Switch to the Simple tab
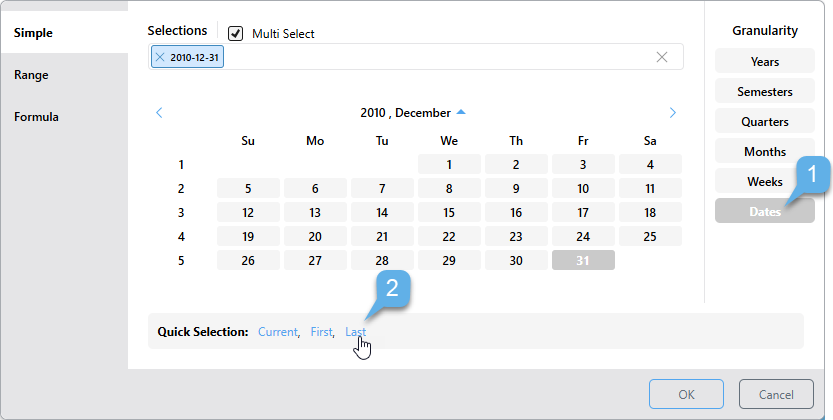Image resolution: width=833 pixels, height=420 pixels. [x=34, y=33]
